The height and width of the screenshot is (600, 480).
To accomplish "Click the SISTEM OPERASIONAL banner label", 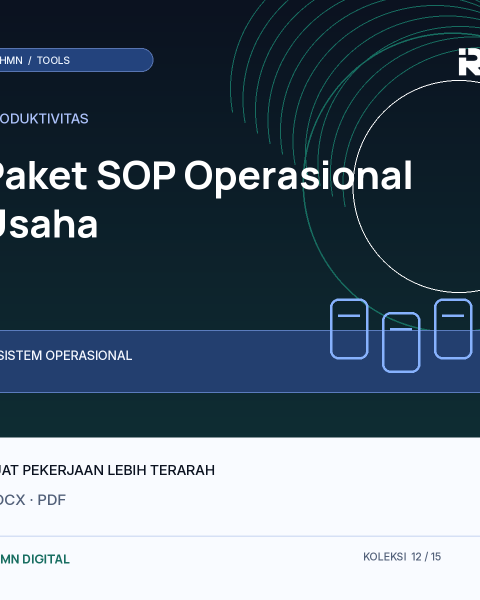I will coord(66,355).
